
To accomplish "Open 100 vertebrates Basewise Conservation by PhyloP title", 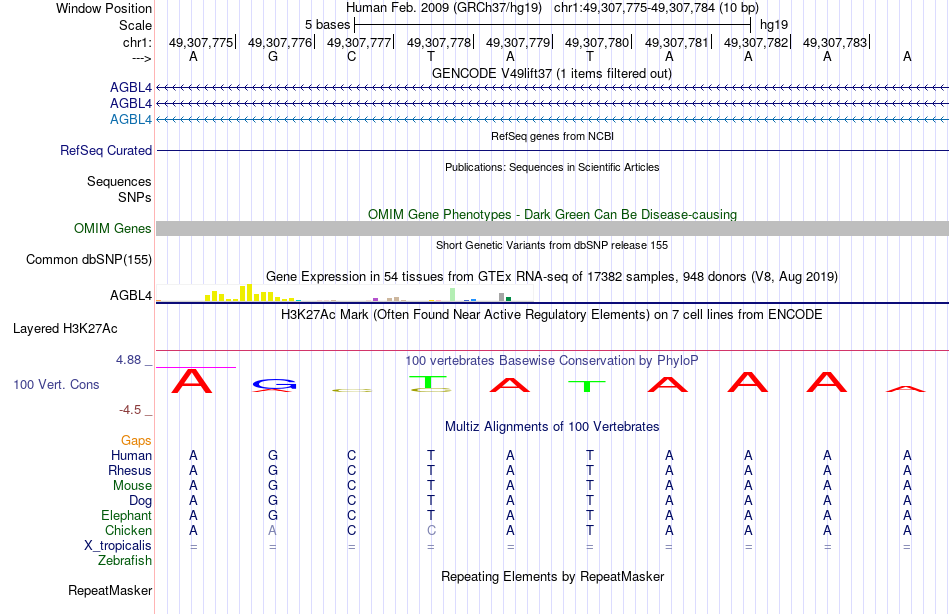I will click(x=552, y=361).
